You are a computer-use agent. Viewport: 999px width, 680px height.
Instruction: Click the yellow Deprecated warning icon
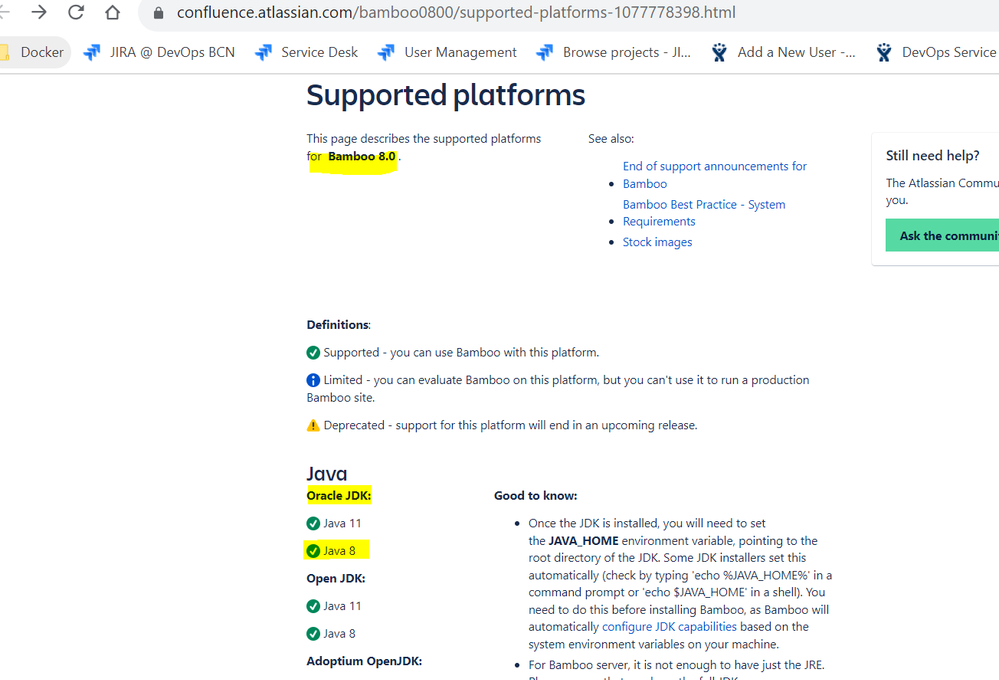click(x=313, y=425)
